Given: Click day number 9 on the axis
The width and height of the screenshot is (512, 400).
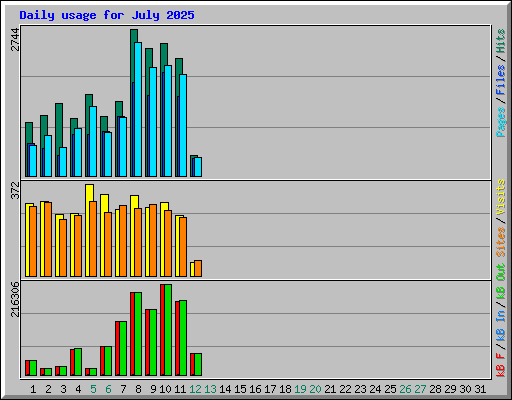Looking at the screenshot, I should (x=153, y=389).
